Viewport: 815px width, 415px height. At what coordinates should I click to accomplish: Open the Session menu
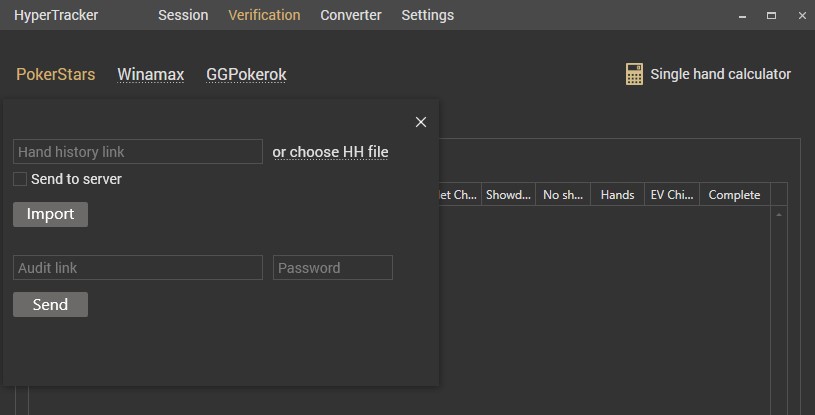tap(183, 15)
